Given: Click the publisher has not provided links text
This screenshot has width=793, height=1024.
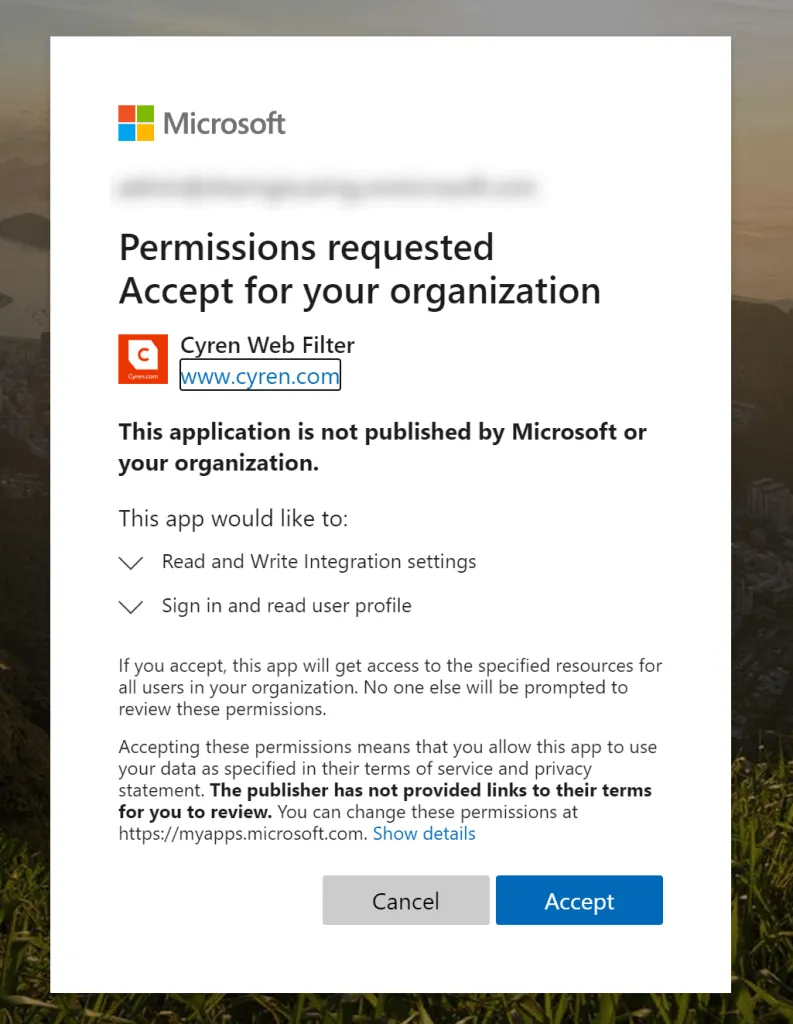Looking at the screenshot, I should click(430, 790).
